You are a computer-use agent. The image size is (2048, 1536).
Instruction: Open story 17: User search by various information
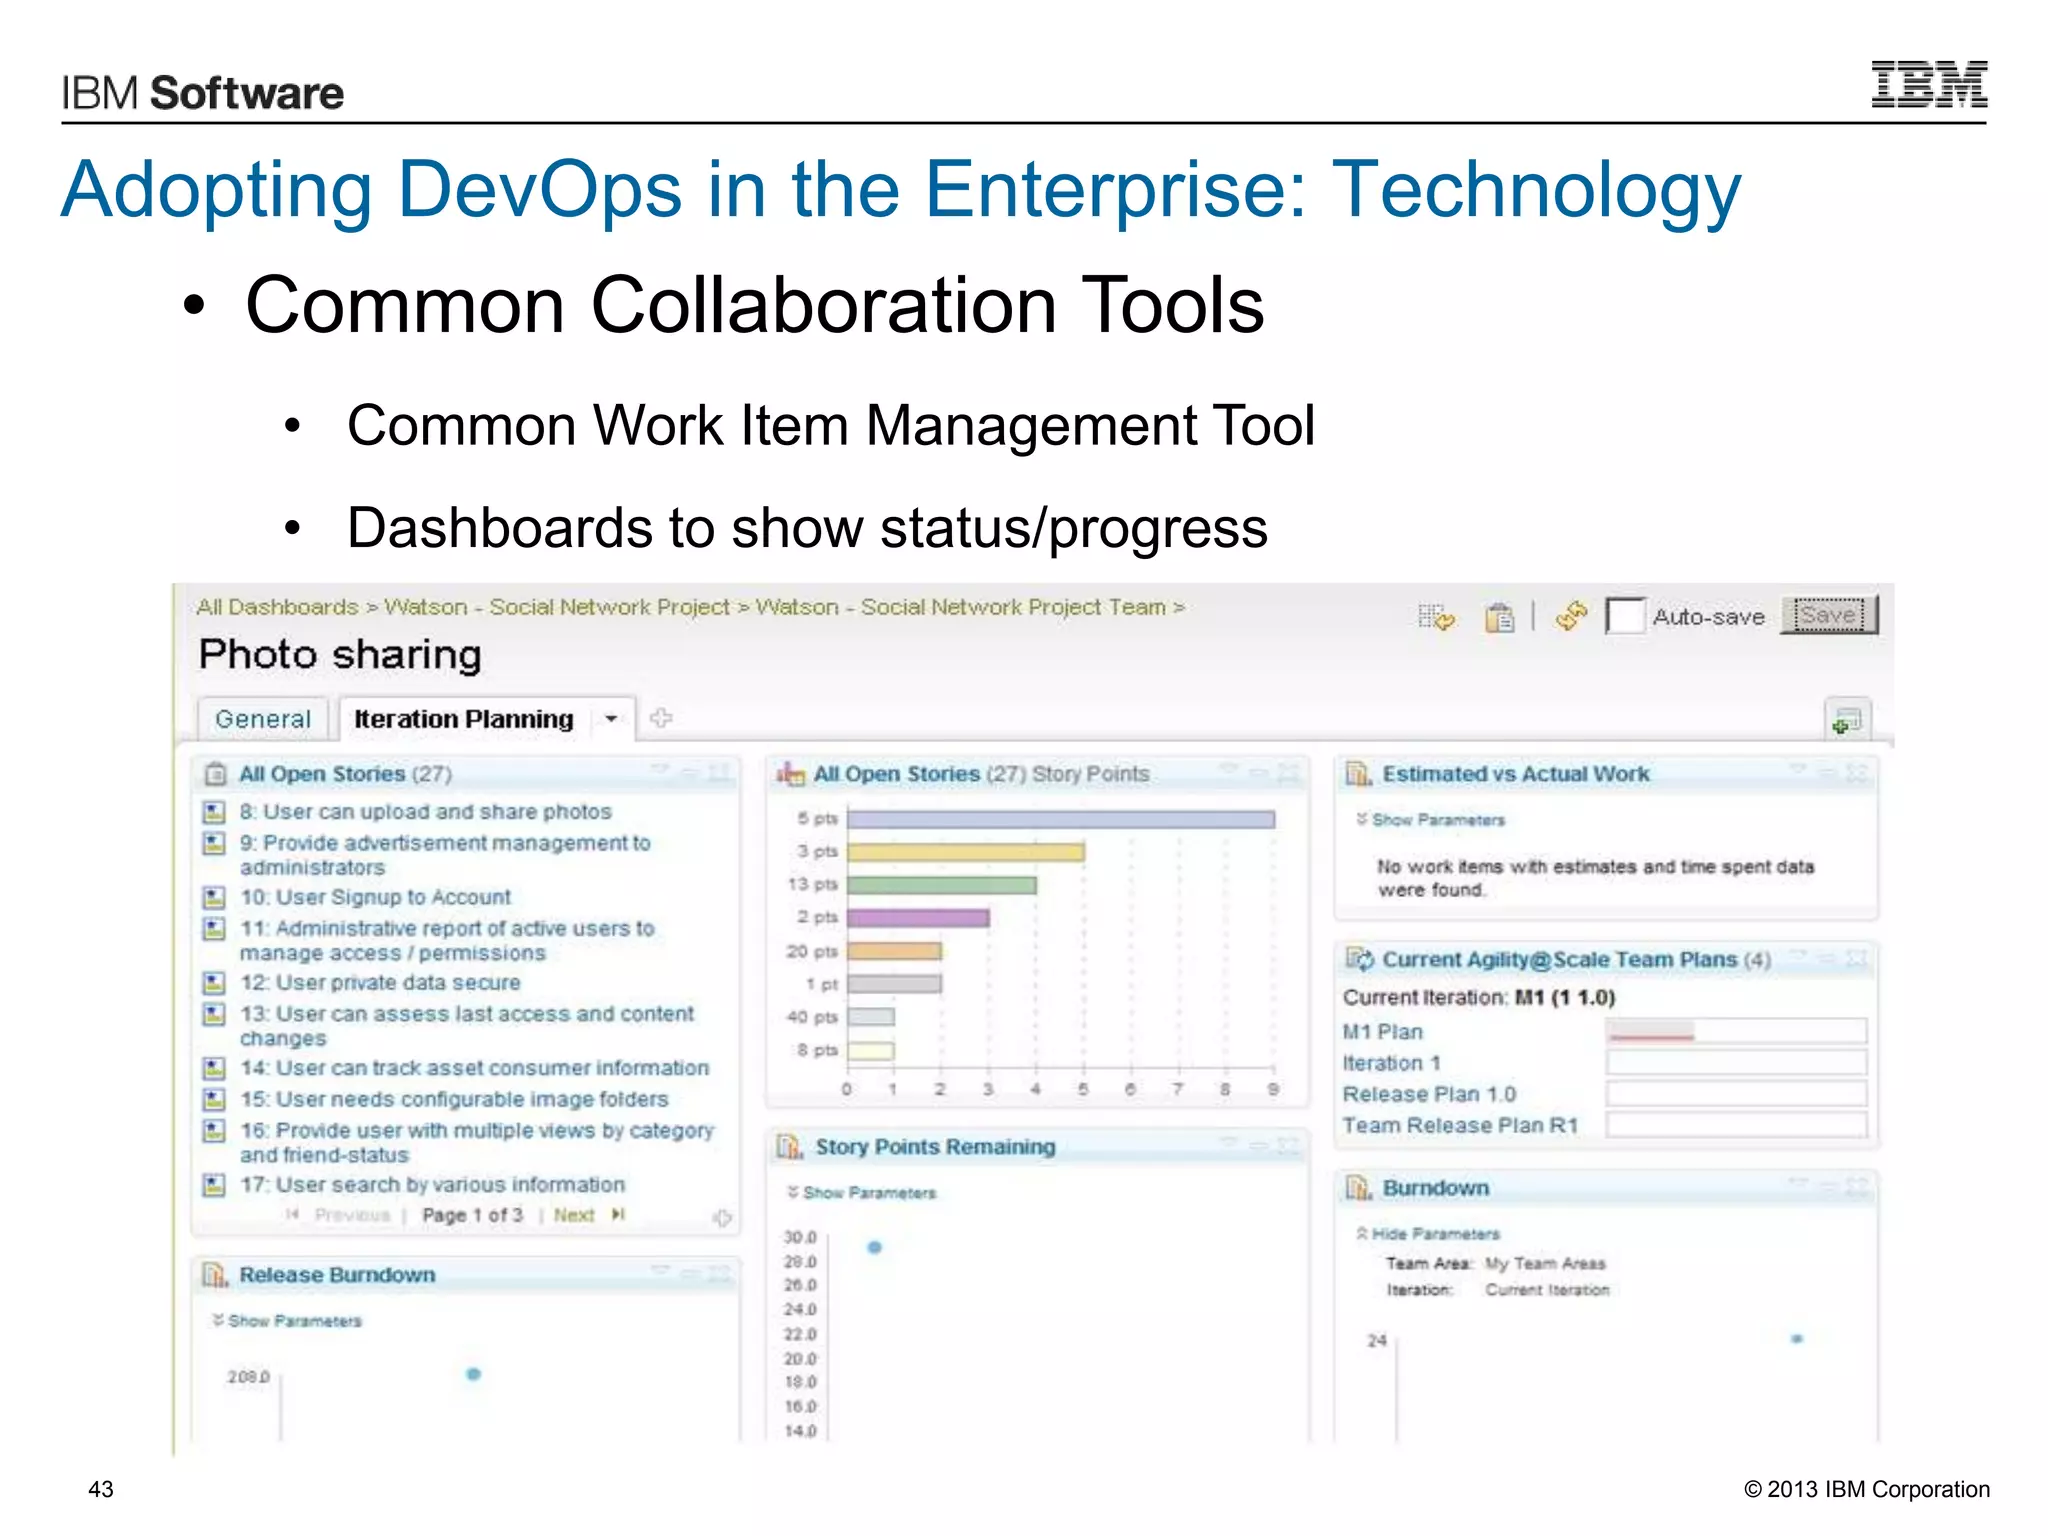point(432,1184)
